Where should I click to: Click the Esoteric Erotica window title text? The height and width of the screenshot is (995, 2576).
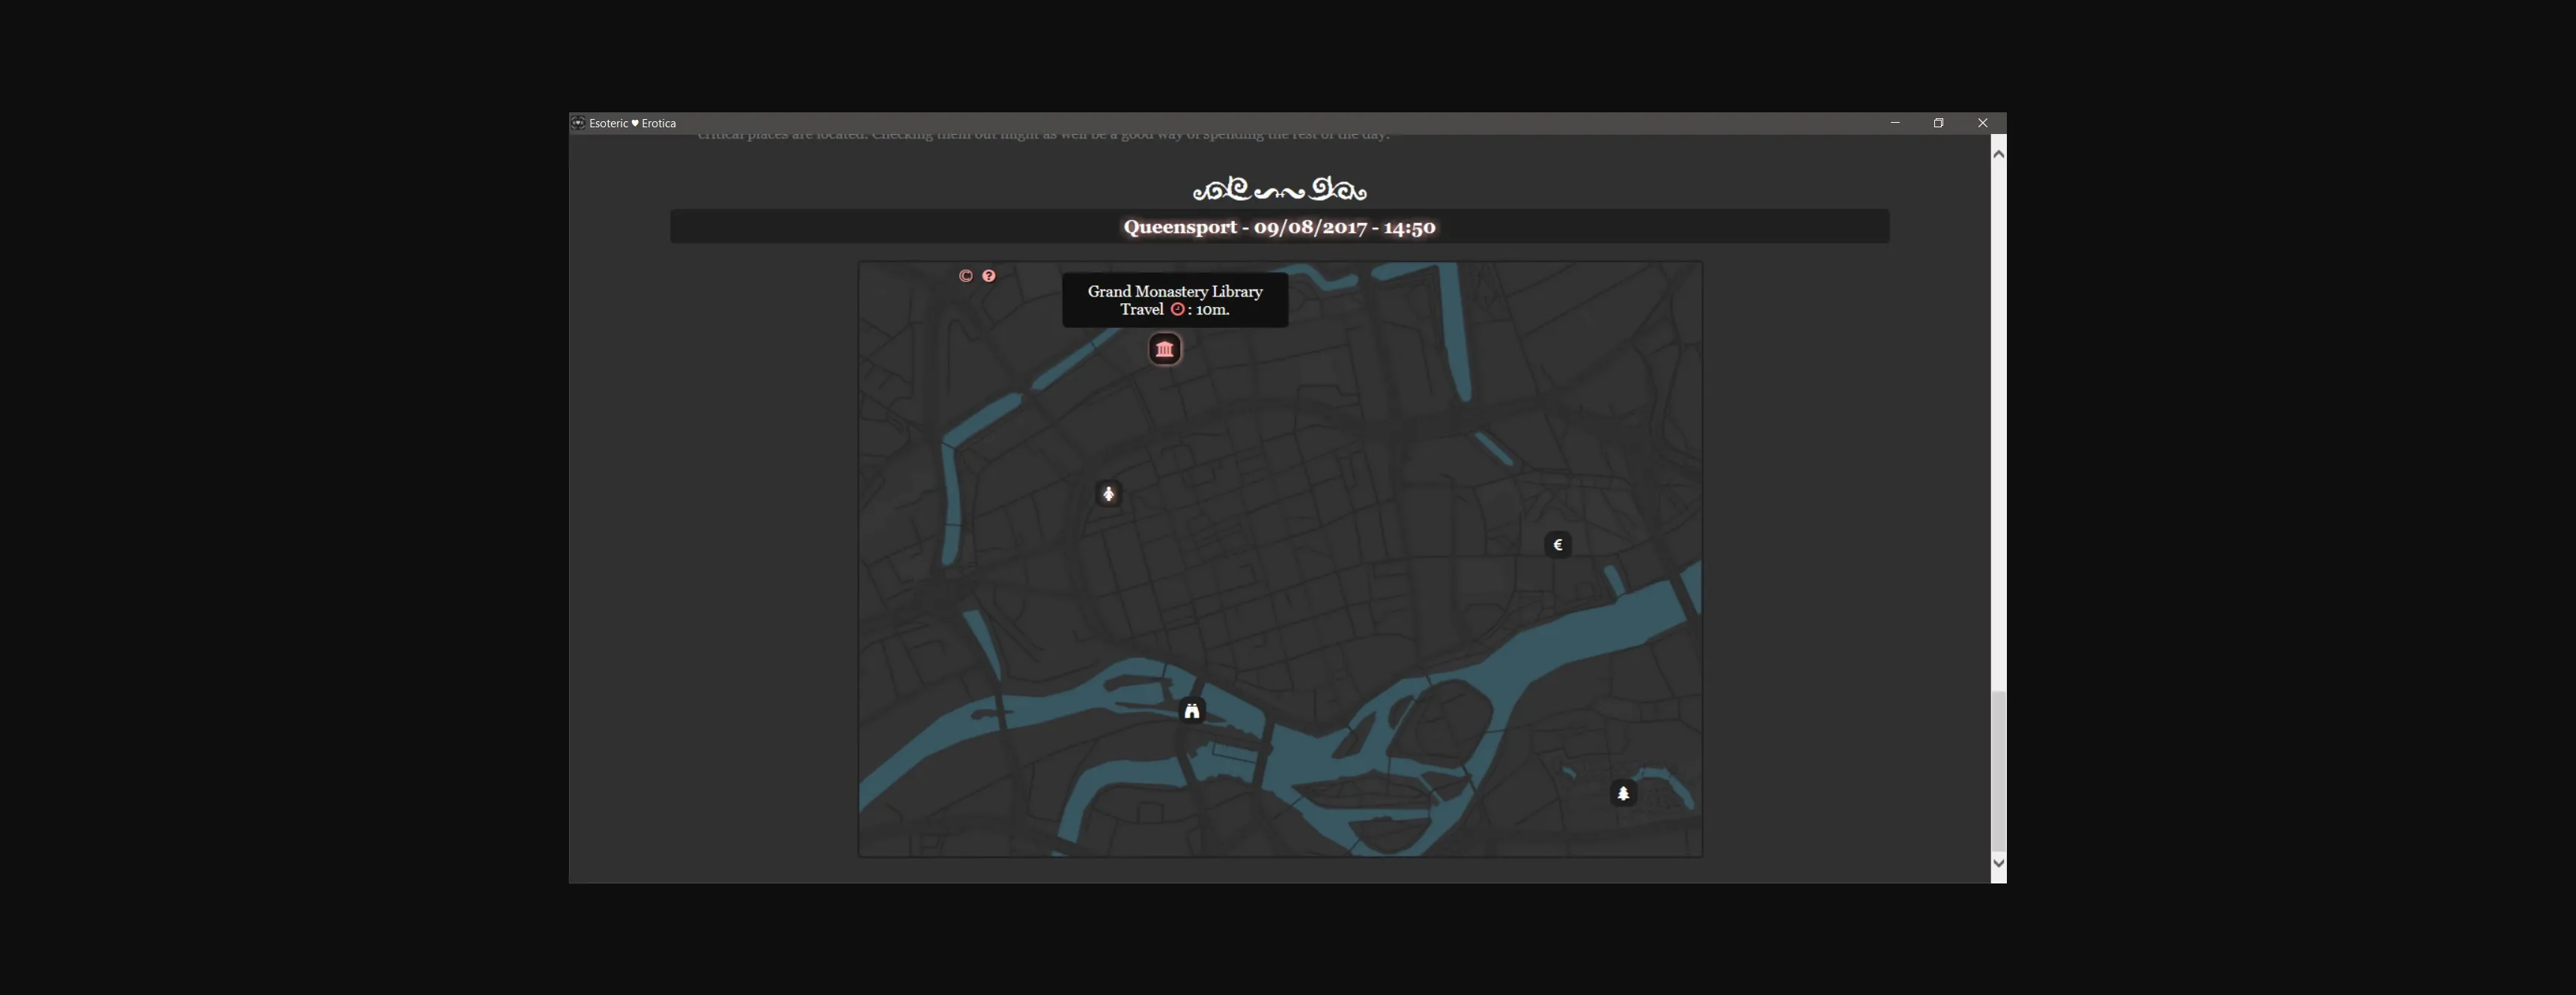pyautogui.click(x=633, y=123)
